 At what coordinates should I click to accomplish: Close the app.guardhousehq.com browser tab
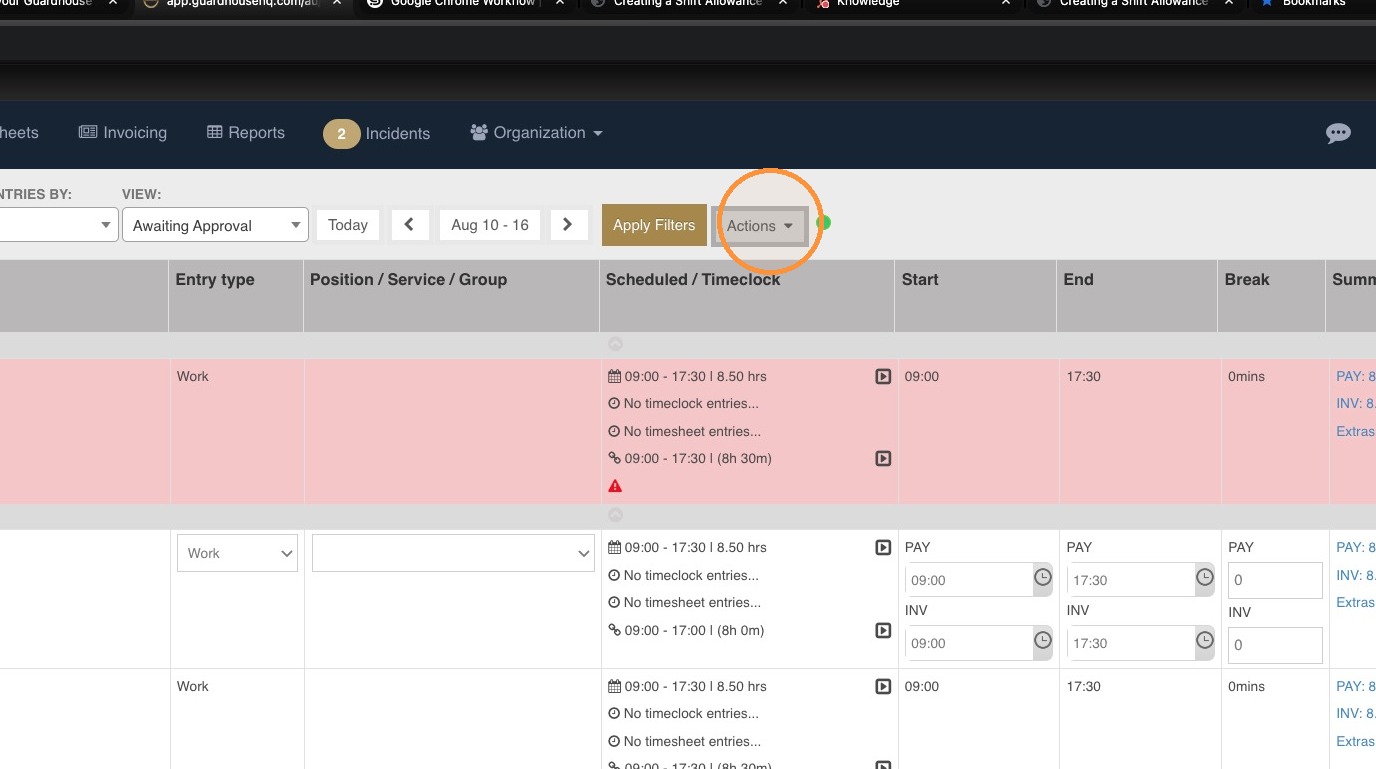coord(336,4)
